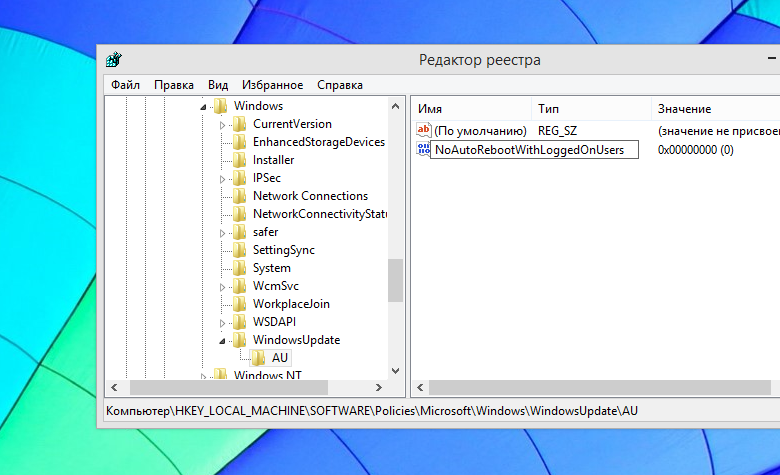Expand the IPSec key
The image size is (780, 475).
(x=222, y=179)
